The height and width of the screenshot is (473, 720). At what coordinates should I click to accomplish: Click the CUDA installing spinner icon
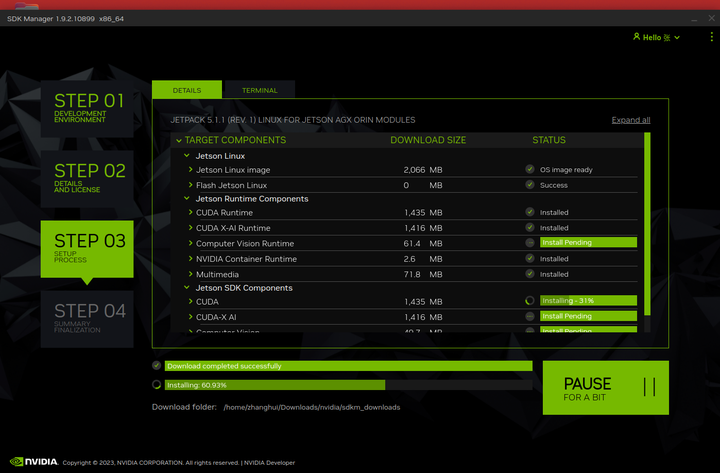pyautogui.click(x=530, y=301)
